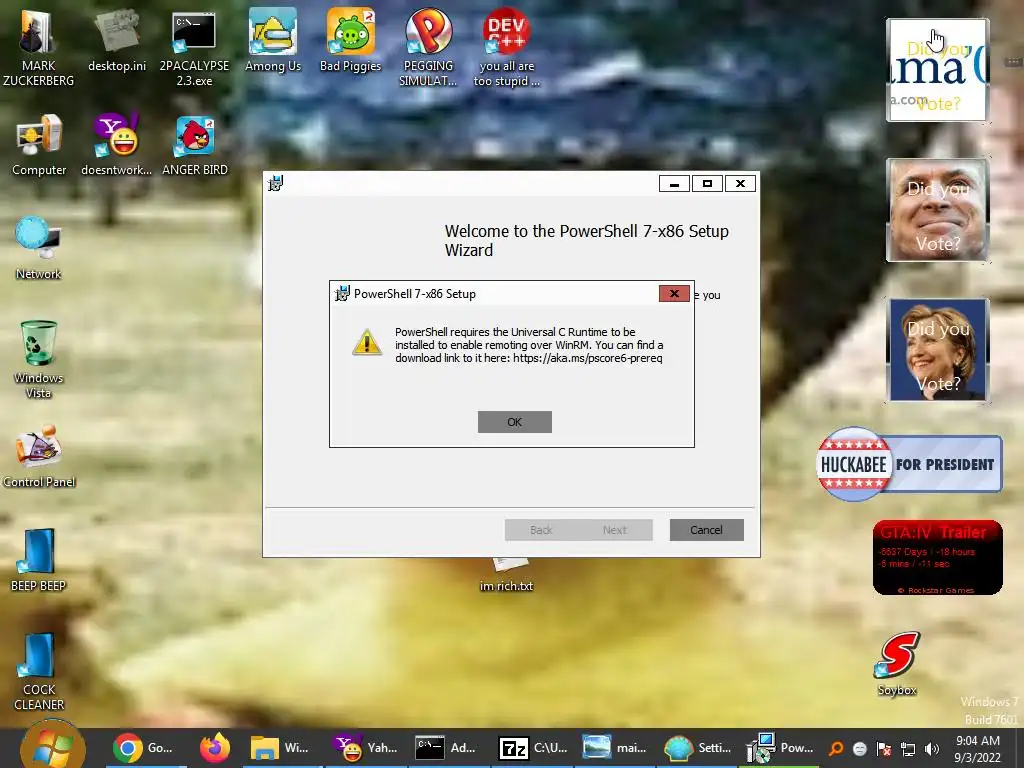Switch to the PowerShell installer taskbar item
The image size is (1024, 768).
(780, 748)
